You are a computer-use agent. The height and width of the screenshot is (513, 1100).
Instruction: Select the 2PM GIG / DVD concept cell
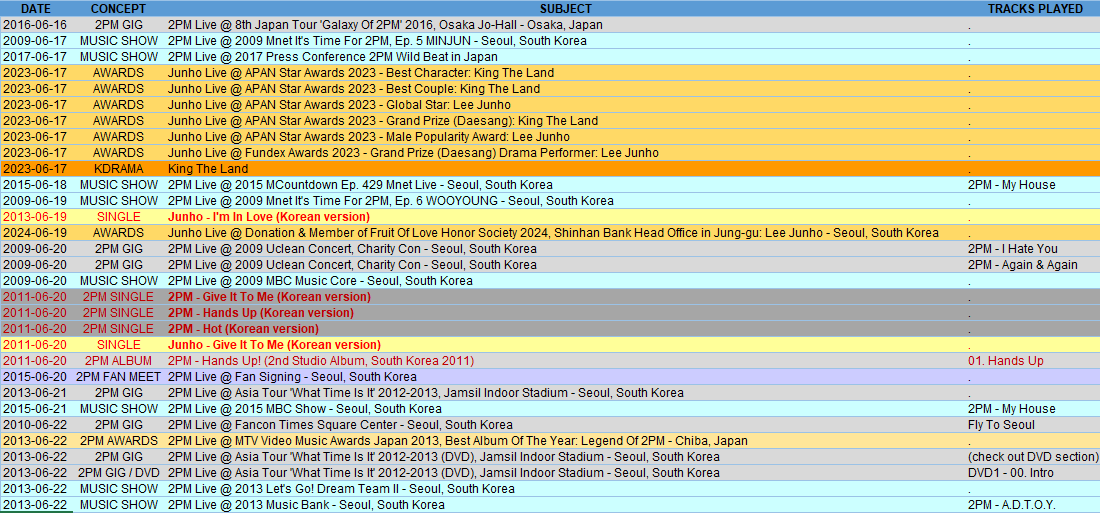coord(119,473)
